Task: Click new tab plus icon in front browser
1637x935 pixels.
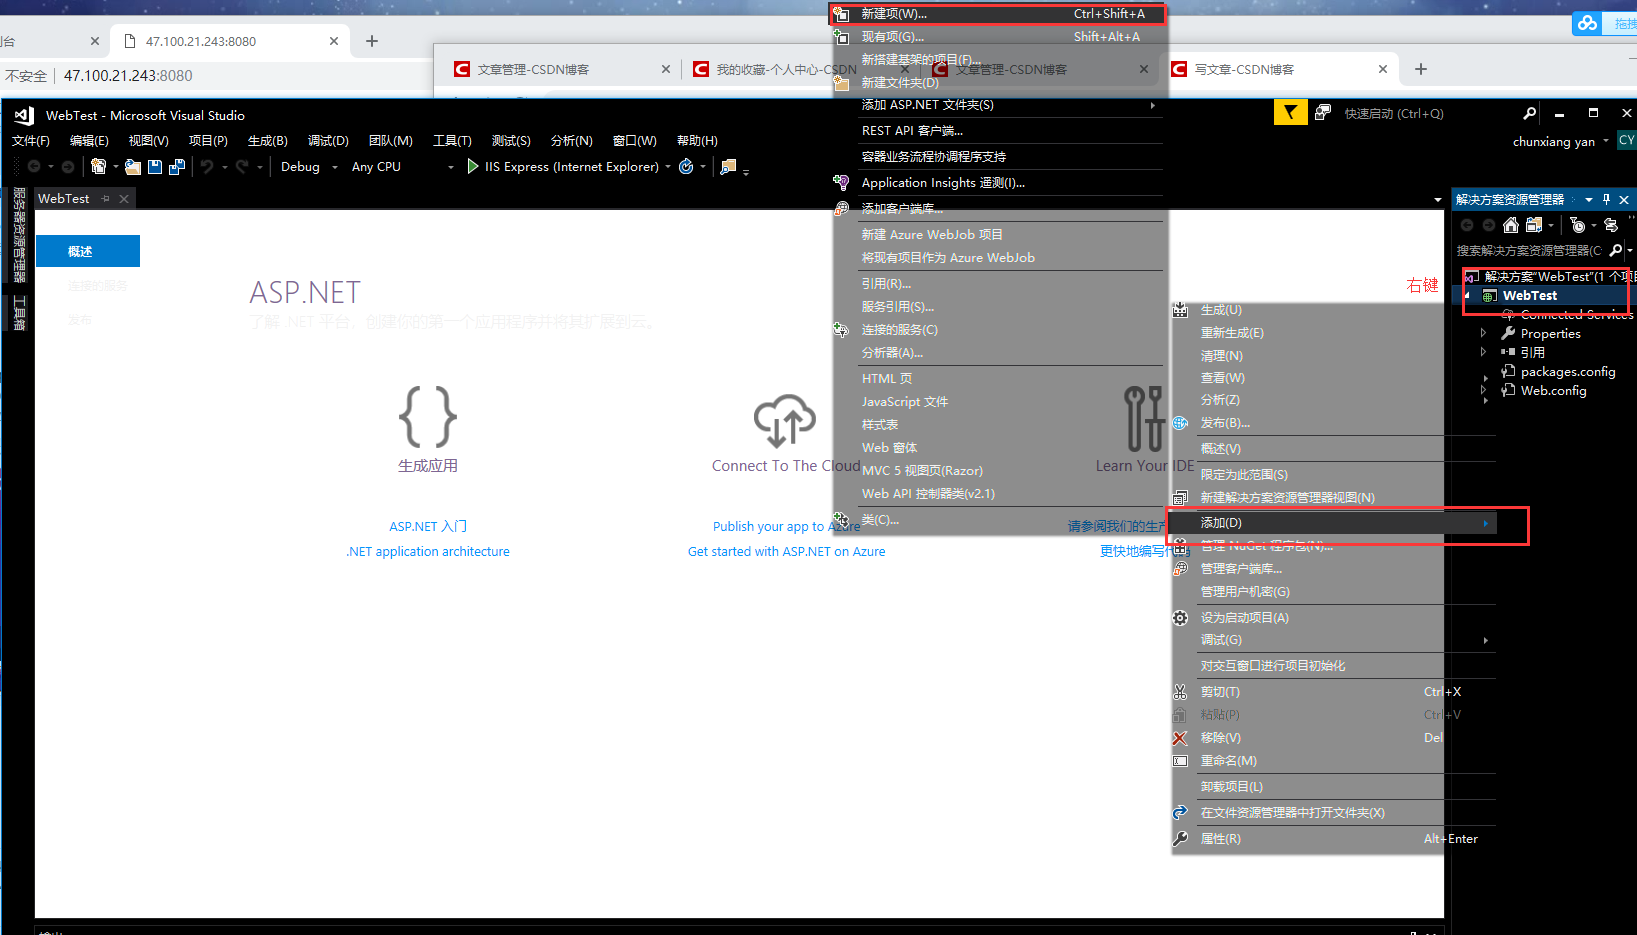Action: [1421, 69]
